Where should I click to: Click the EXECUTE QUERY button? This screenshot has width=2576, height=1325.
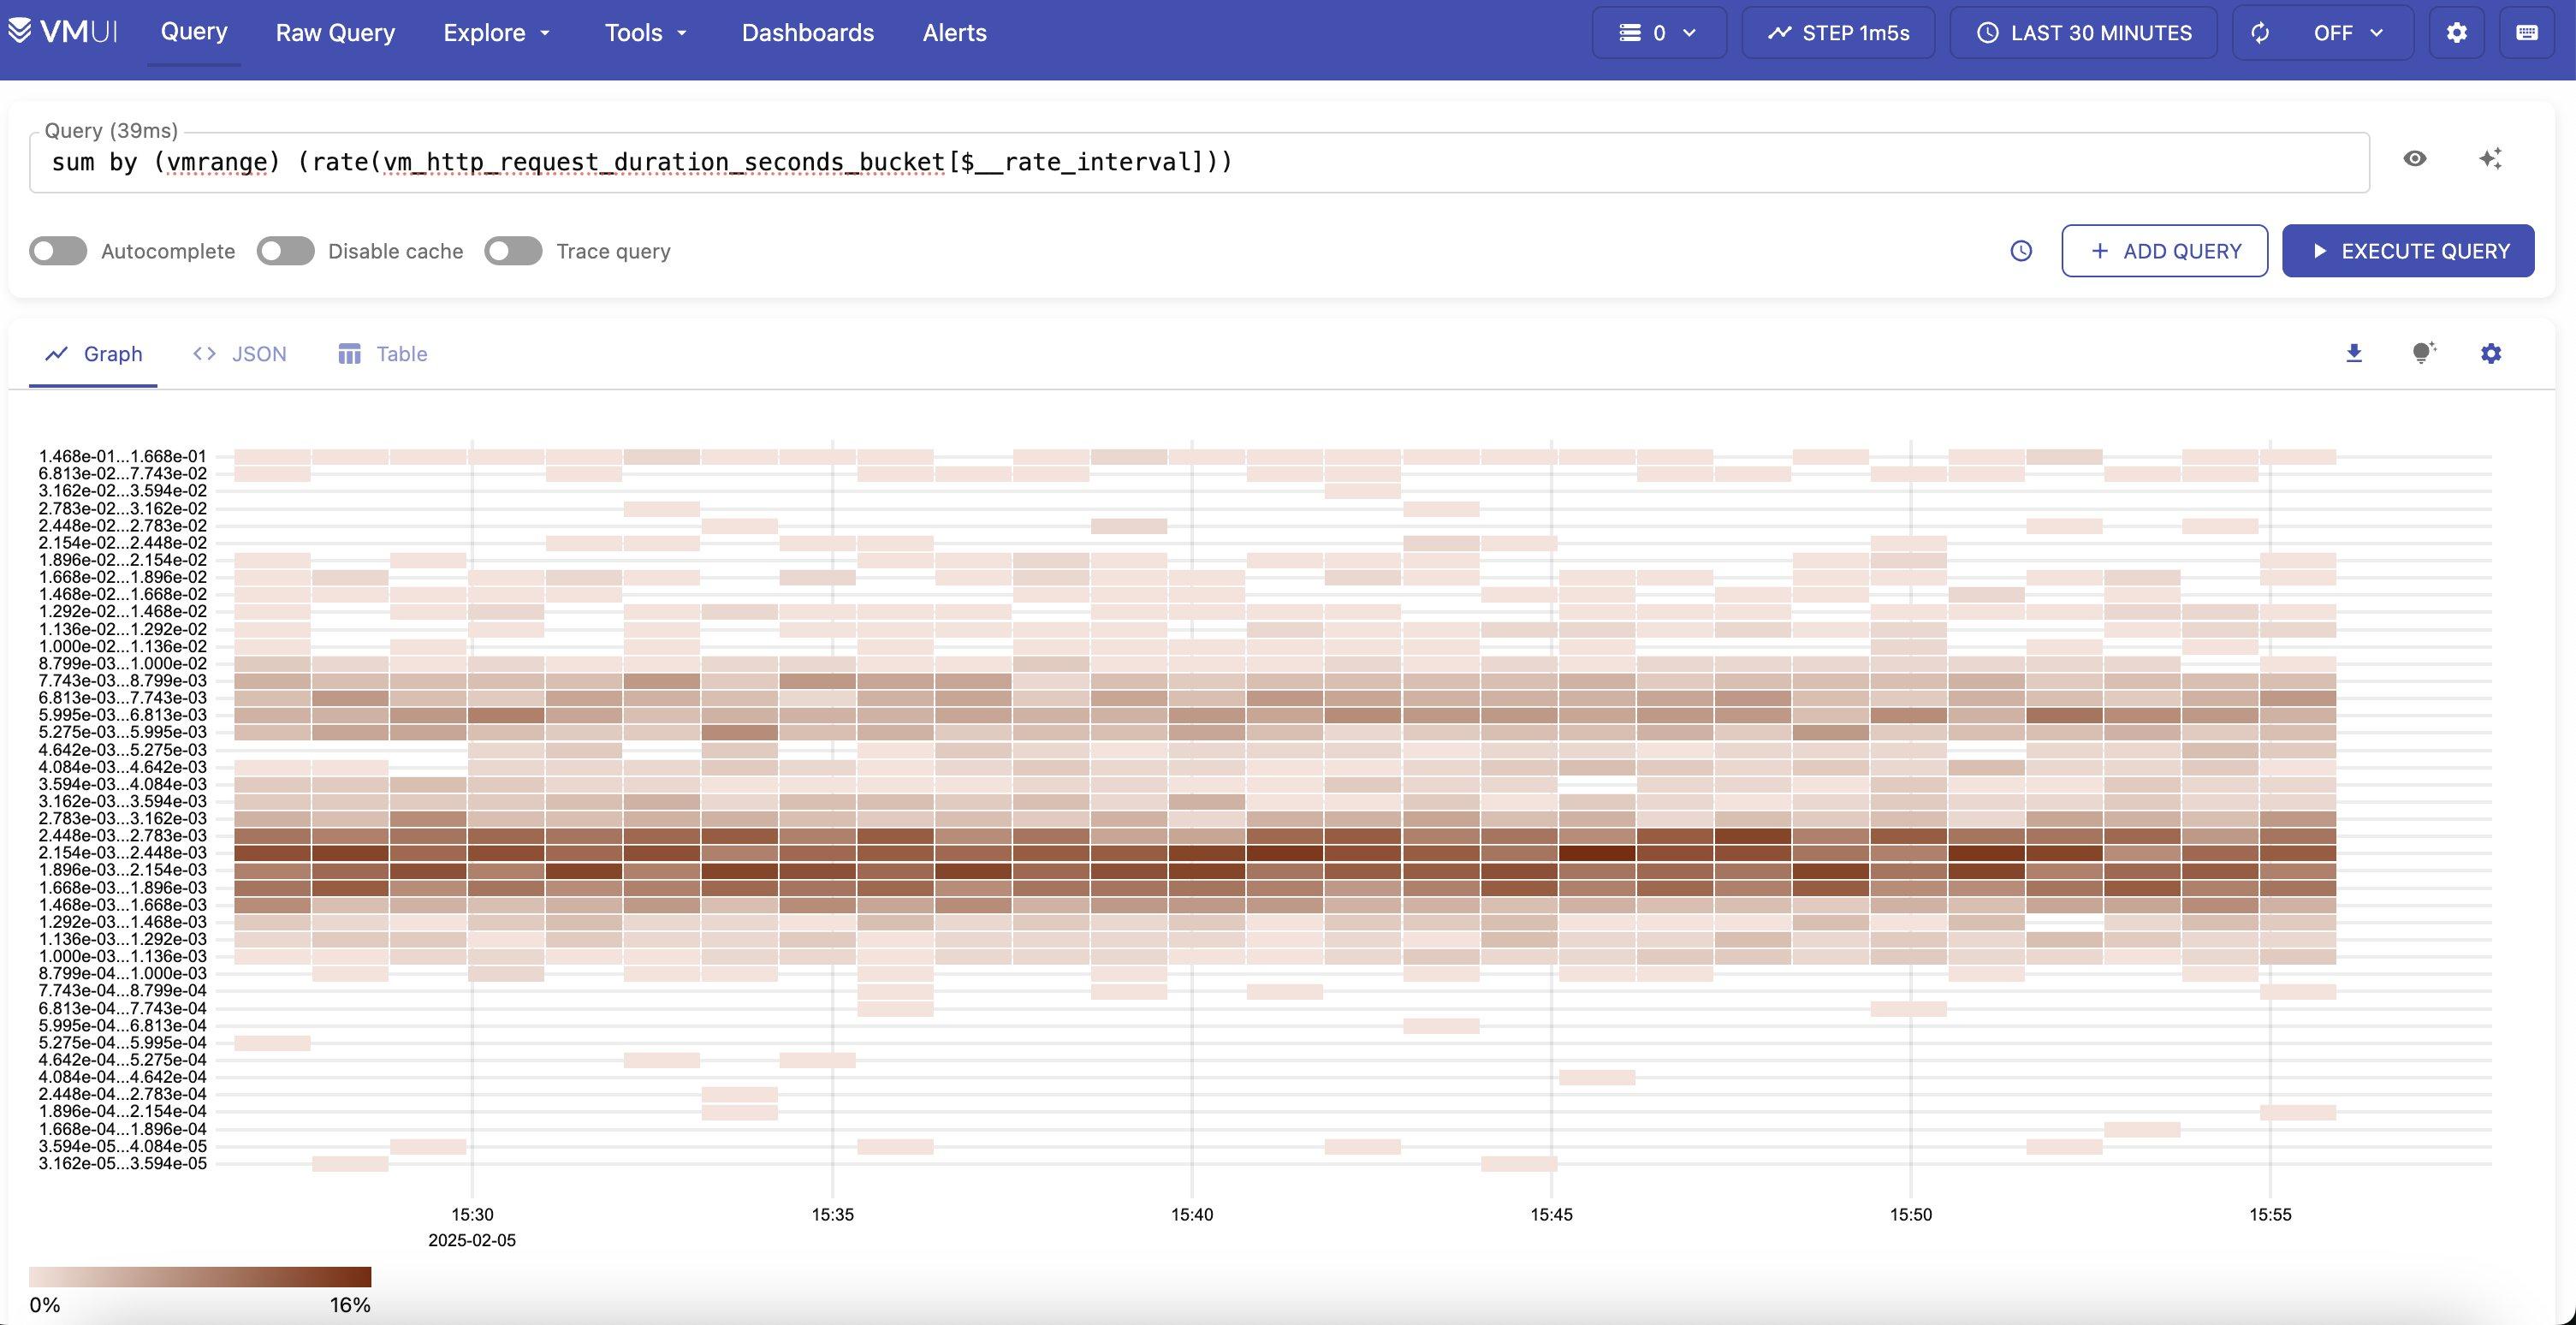click(2408, 251)
